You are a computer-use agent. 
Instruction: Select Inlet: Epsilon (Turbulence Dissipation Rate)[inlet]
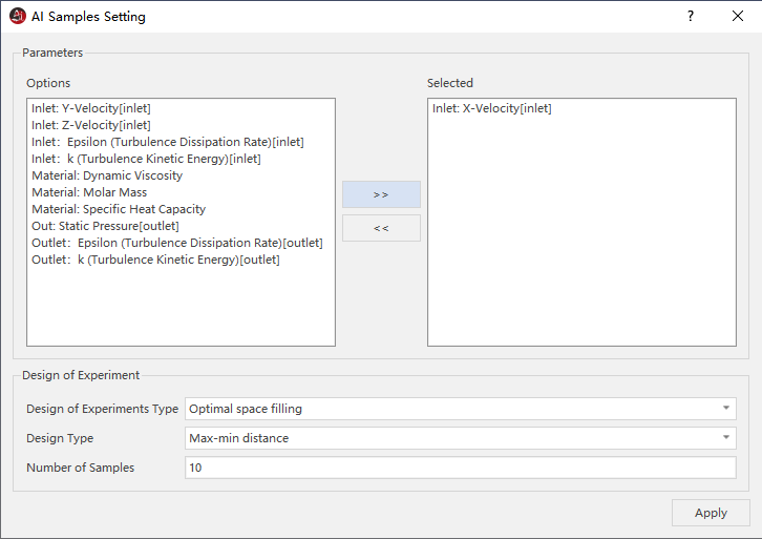tap(168, 142)
